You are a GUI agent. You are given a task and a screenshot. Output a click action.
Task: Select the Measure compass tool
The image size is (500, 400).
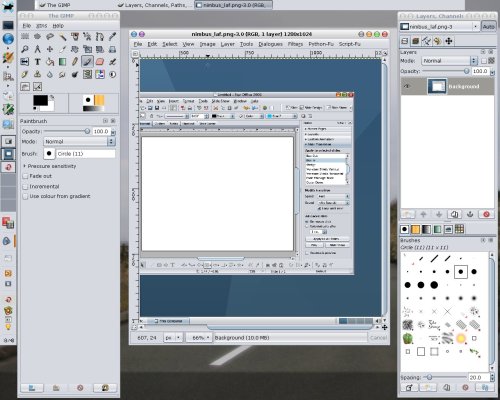37,49
